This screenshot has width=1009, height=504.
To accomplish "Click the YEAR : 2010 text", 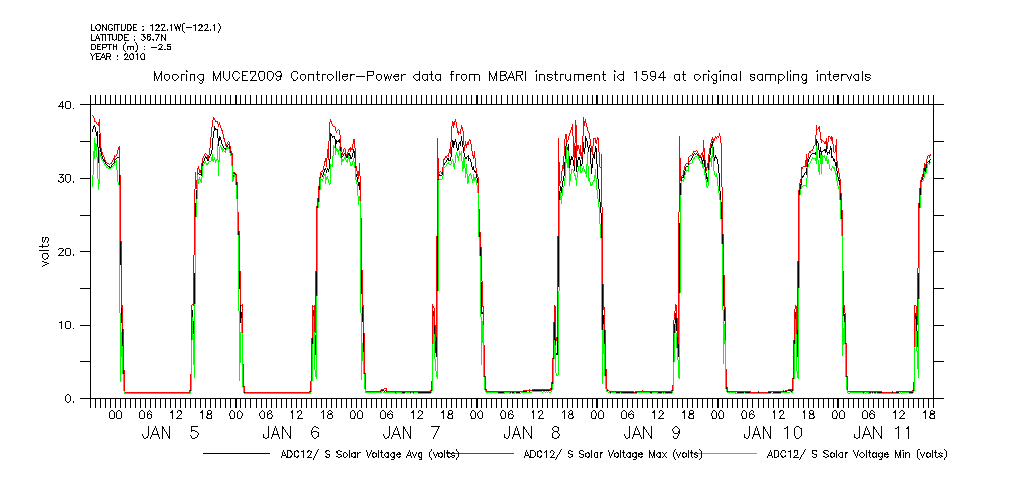I will (118, 57).
